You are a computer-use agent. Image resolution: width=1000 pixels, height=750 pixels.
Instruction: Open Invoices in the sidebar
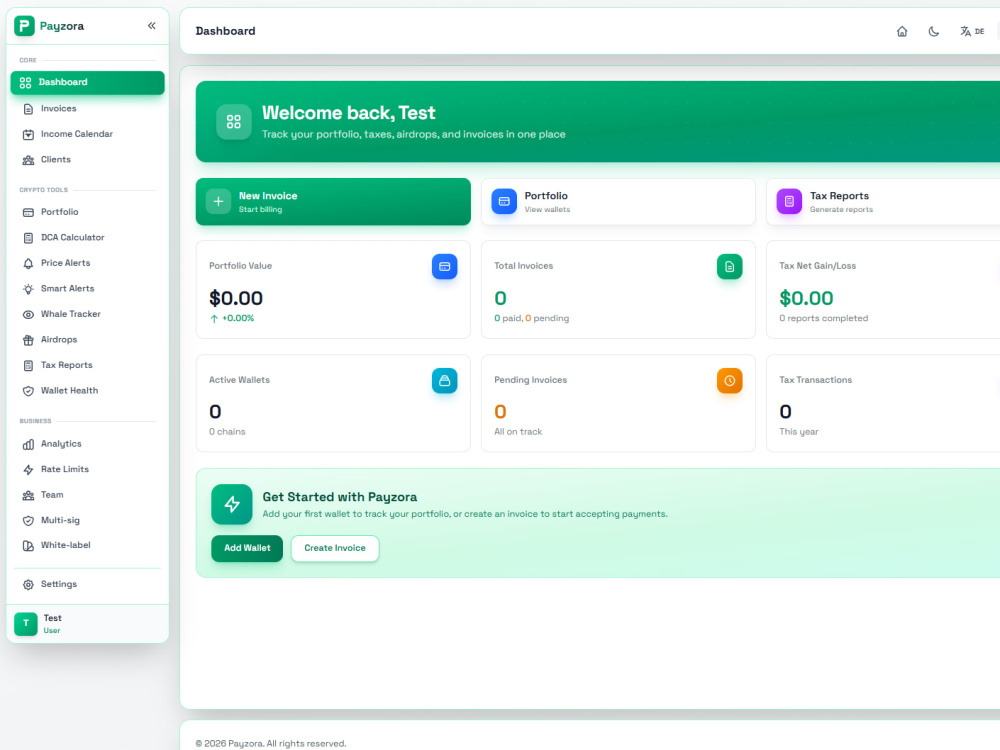point(87,108)
